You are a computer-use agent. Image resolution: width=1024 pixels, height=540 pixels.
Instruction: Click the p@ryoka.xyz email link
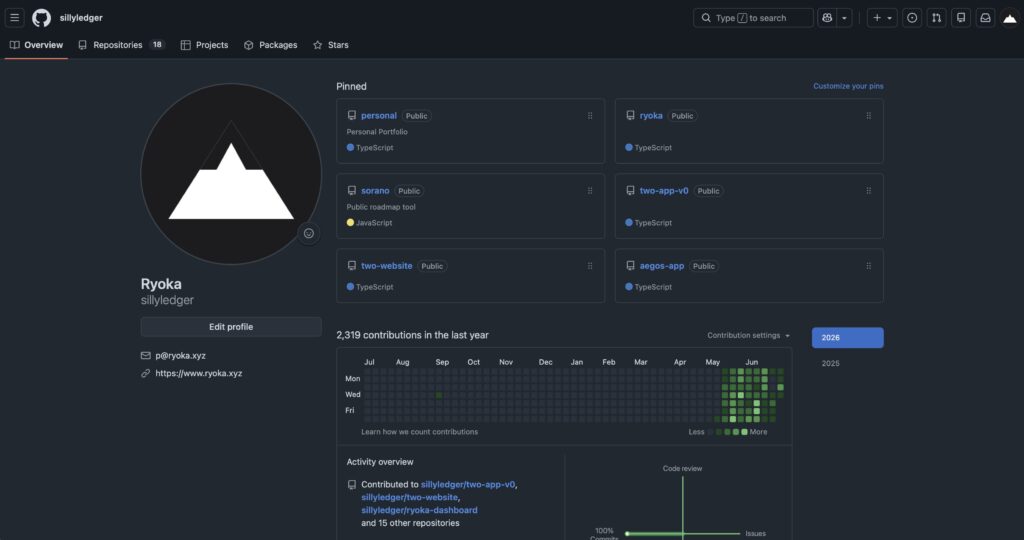coord(180,356)
